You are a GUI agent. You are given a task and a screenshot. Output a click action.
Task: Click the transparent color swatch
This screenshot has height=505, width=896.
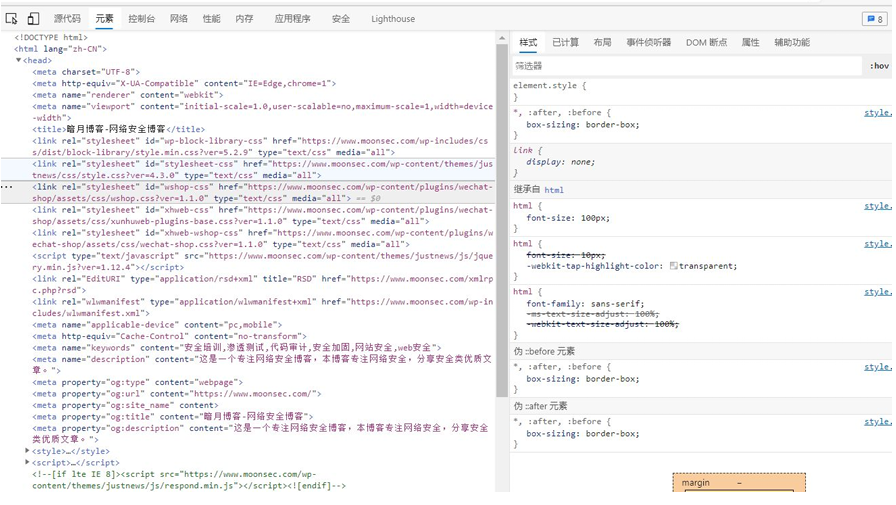coord(674,266)
